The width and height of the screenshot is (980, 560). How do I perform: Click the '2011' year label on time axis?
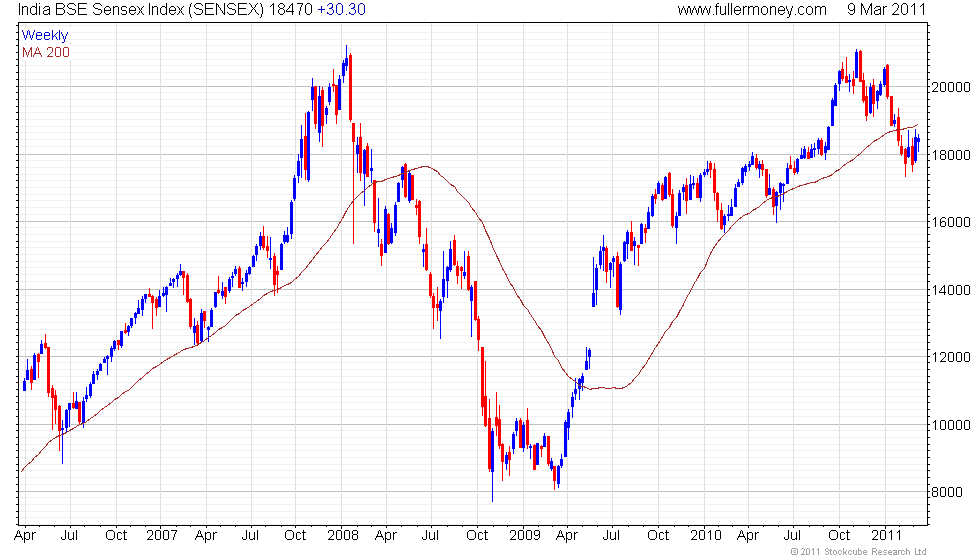(x=886, y=535)
